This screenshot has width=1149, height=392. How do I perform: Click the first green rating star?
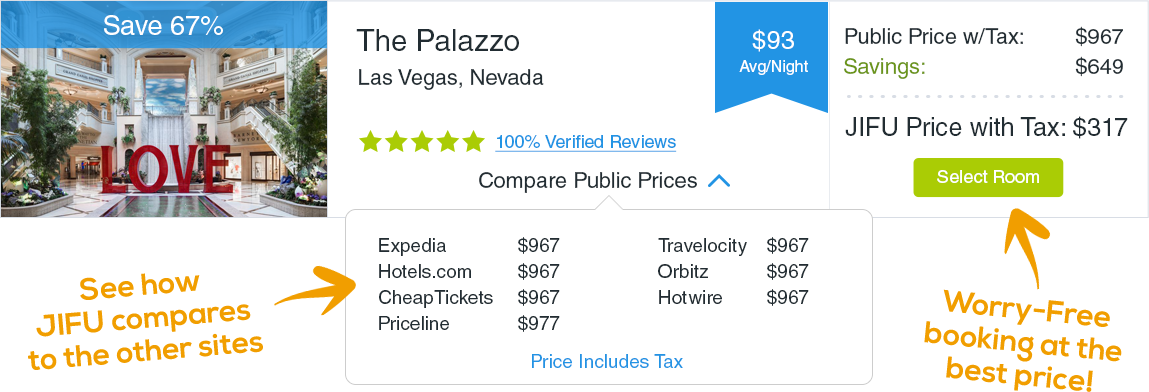[370, 141]
